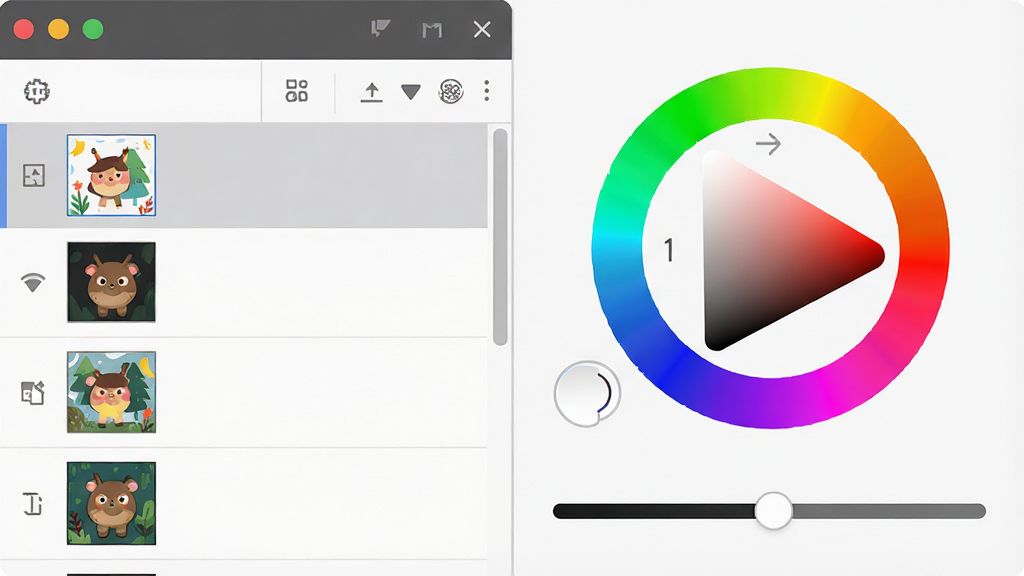This screenshot has width=1024, height=576.
Task: Click the flag icon in the title bar
Action: pos(380,29)
